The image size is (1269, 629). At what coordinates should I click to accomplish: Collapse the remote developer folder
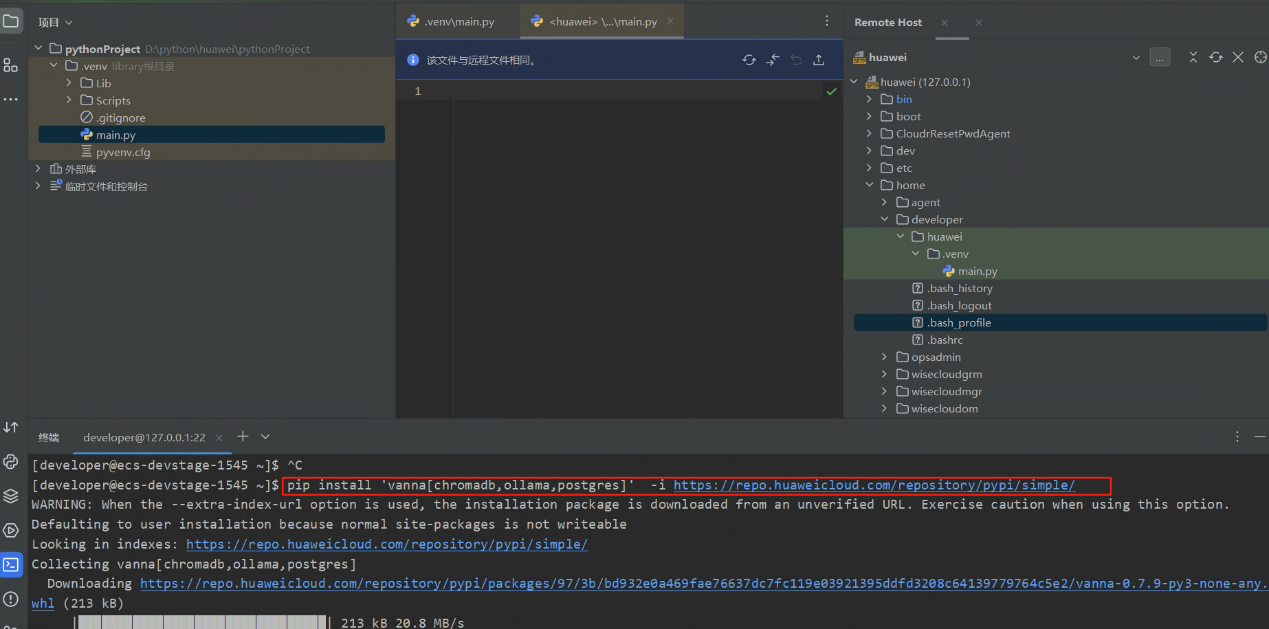click(885, 219)
